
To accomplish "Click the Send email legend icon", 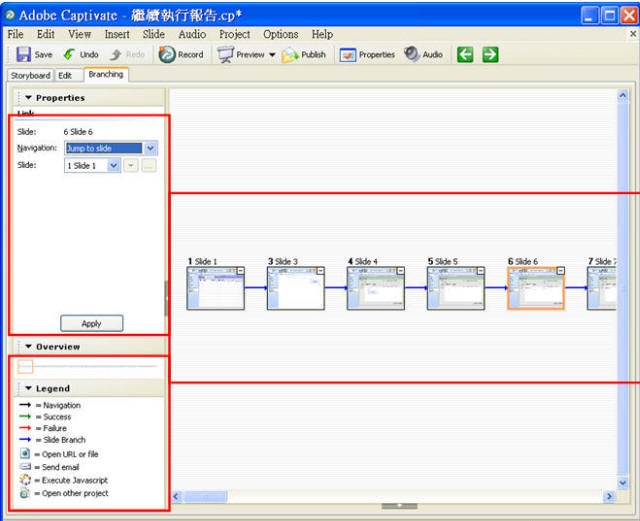I will (25, 466).
